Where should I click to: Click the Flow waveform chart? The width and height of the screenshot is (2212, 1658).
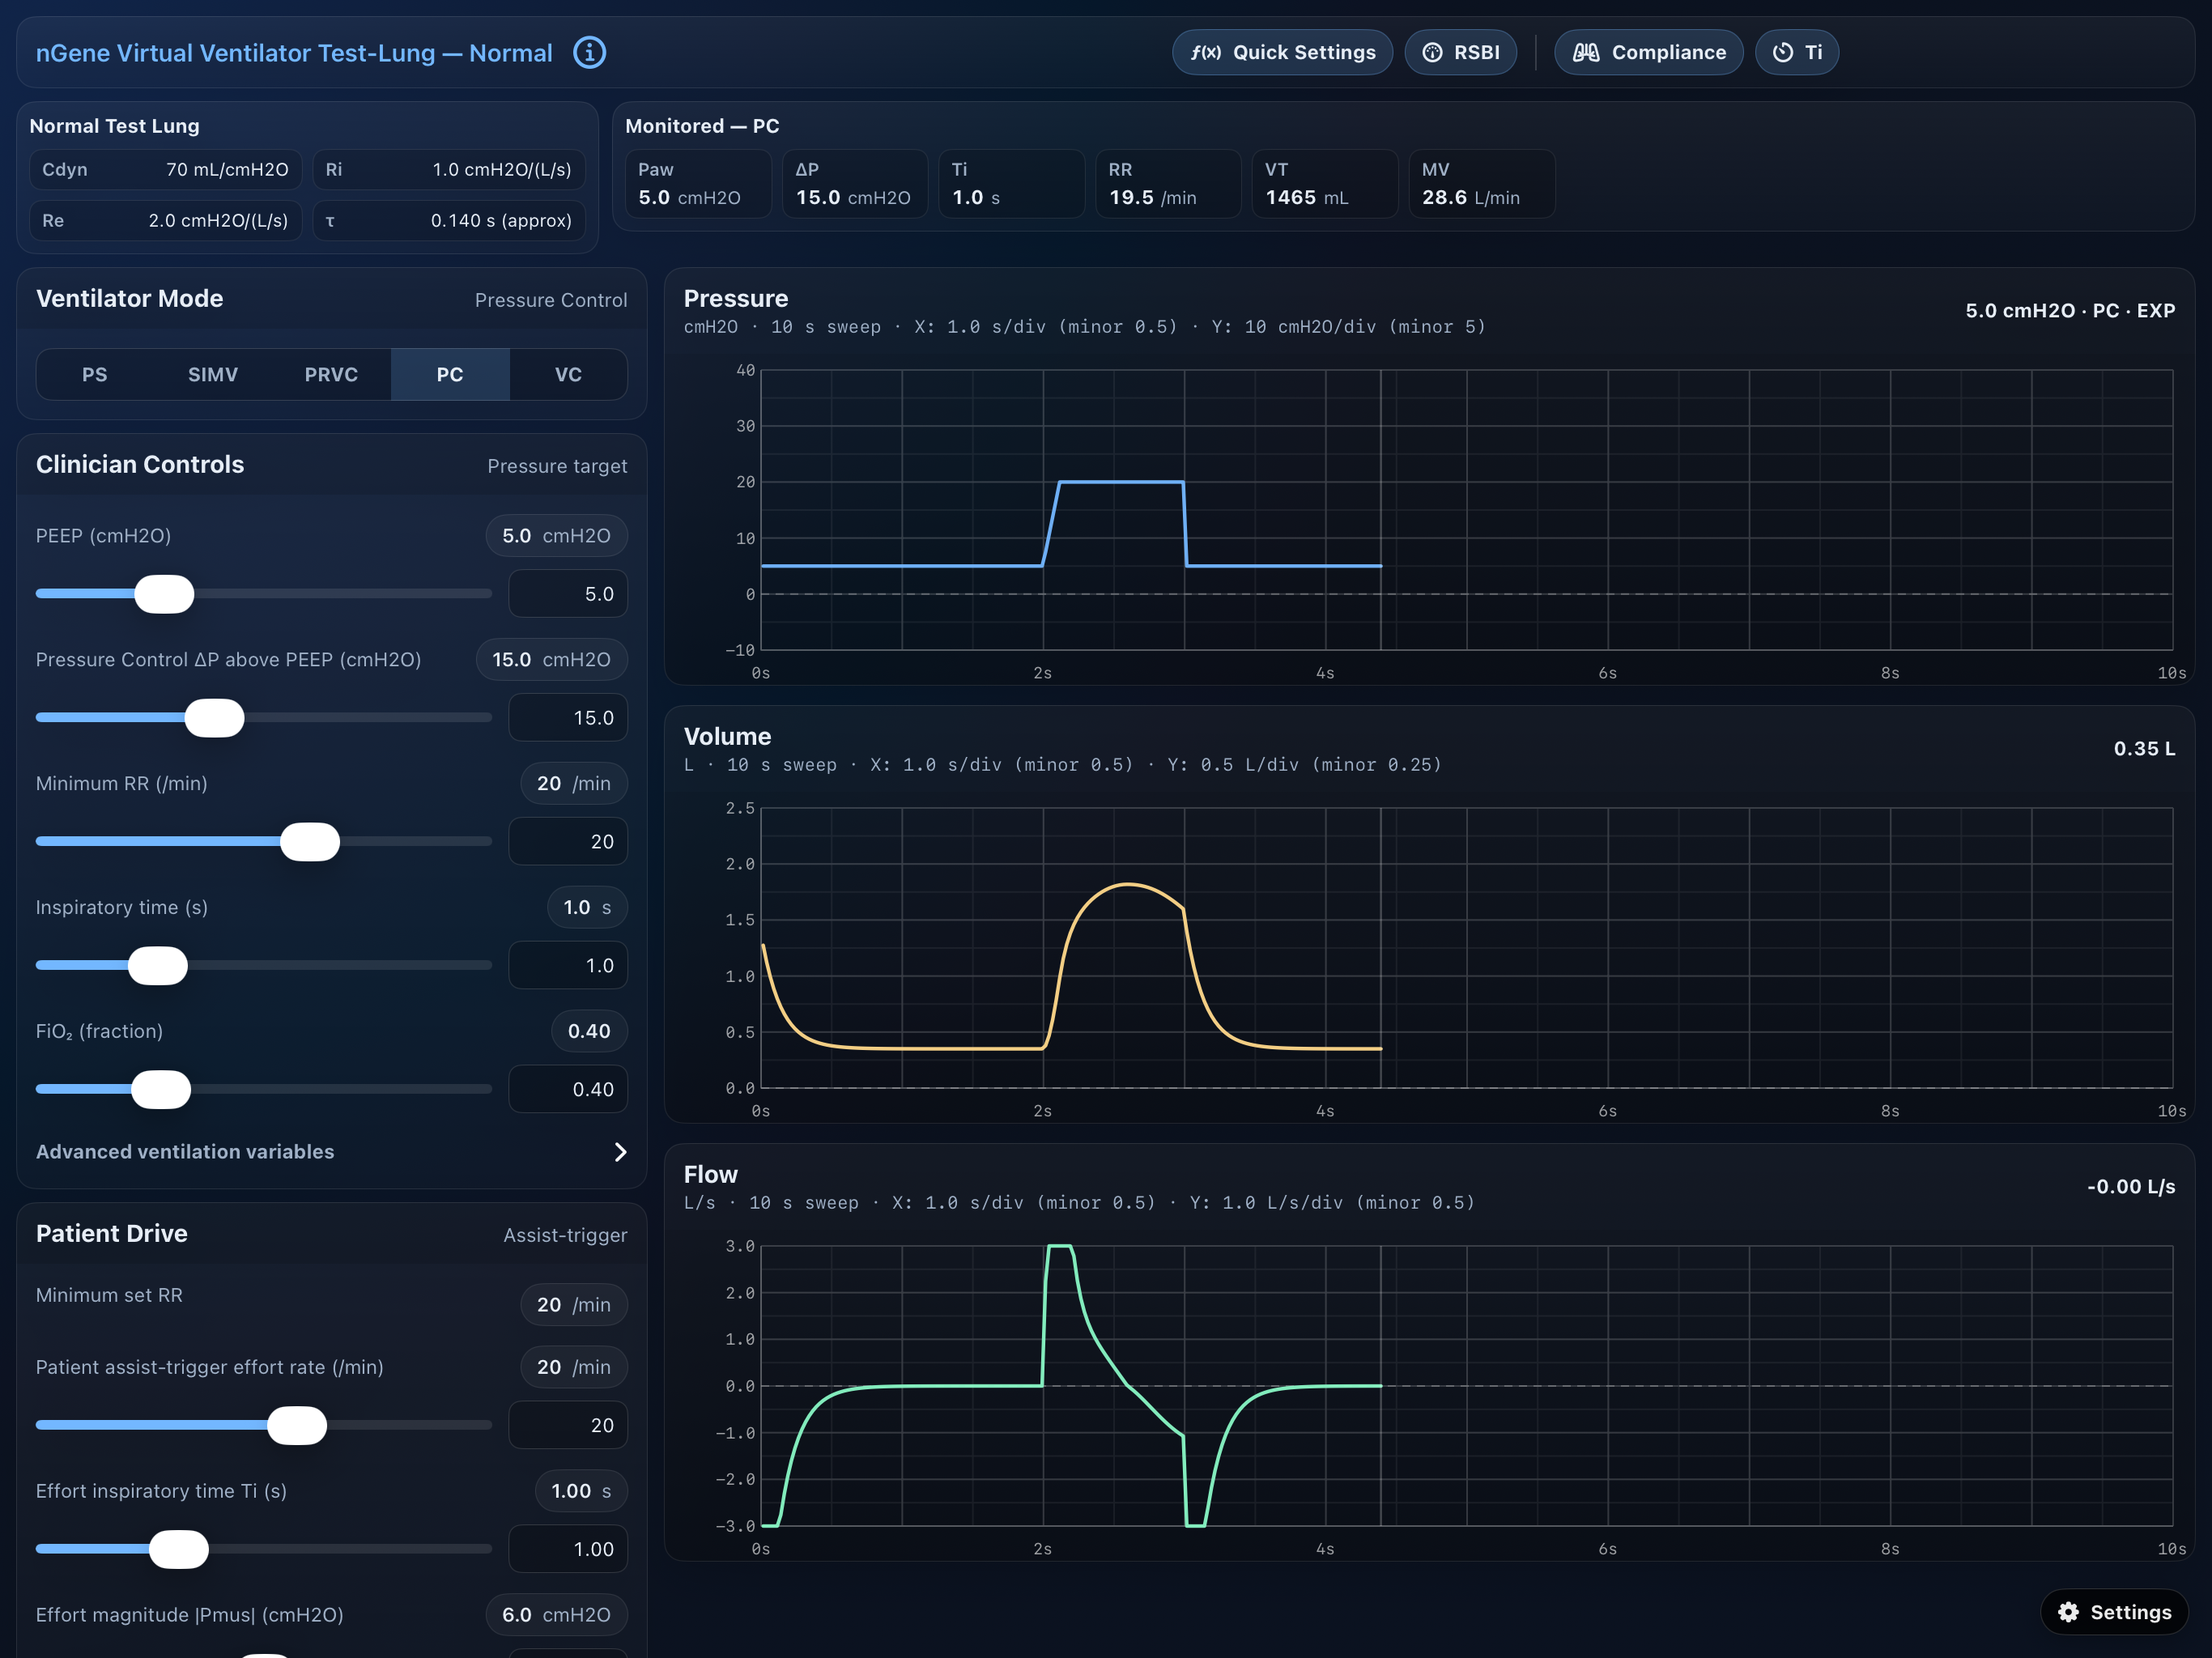pos(1466,1386)
